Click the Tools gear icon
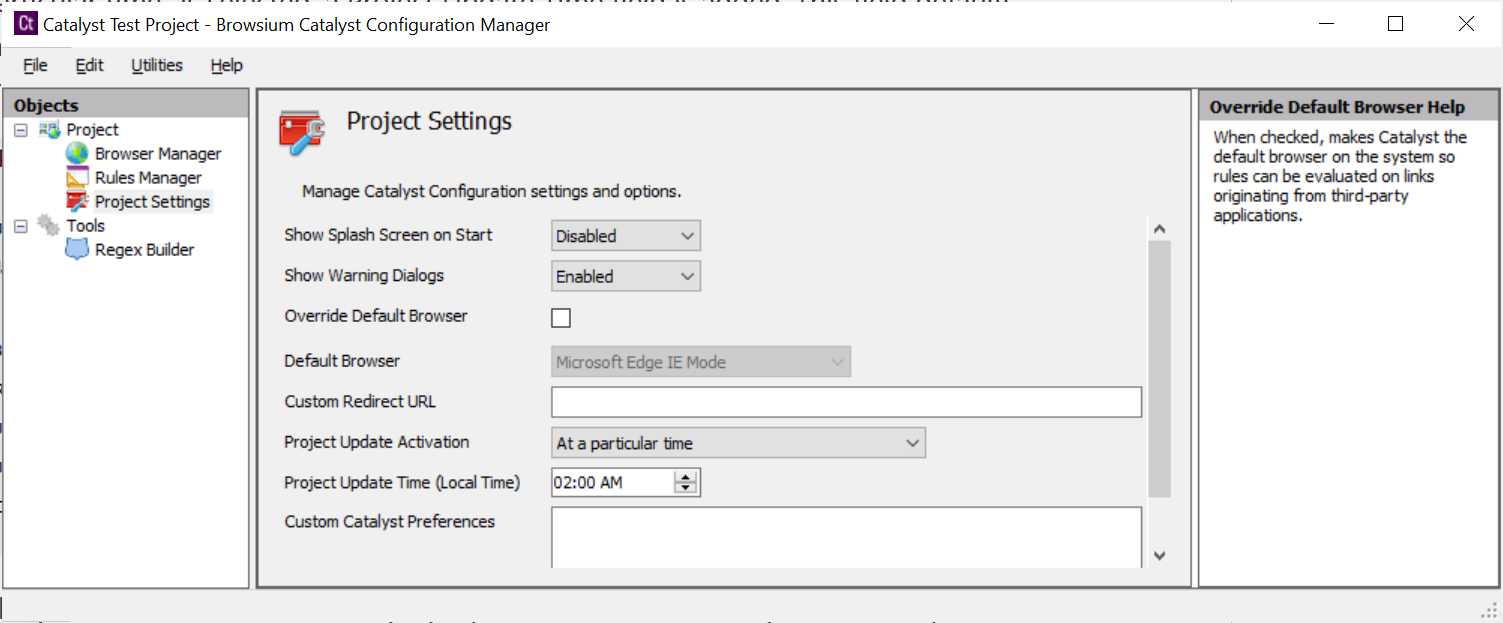 47,225
